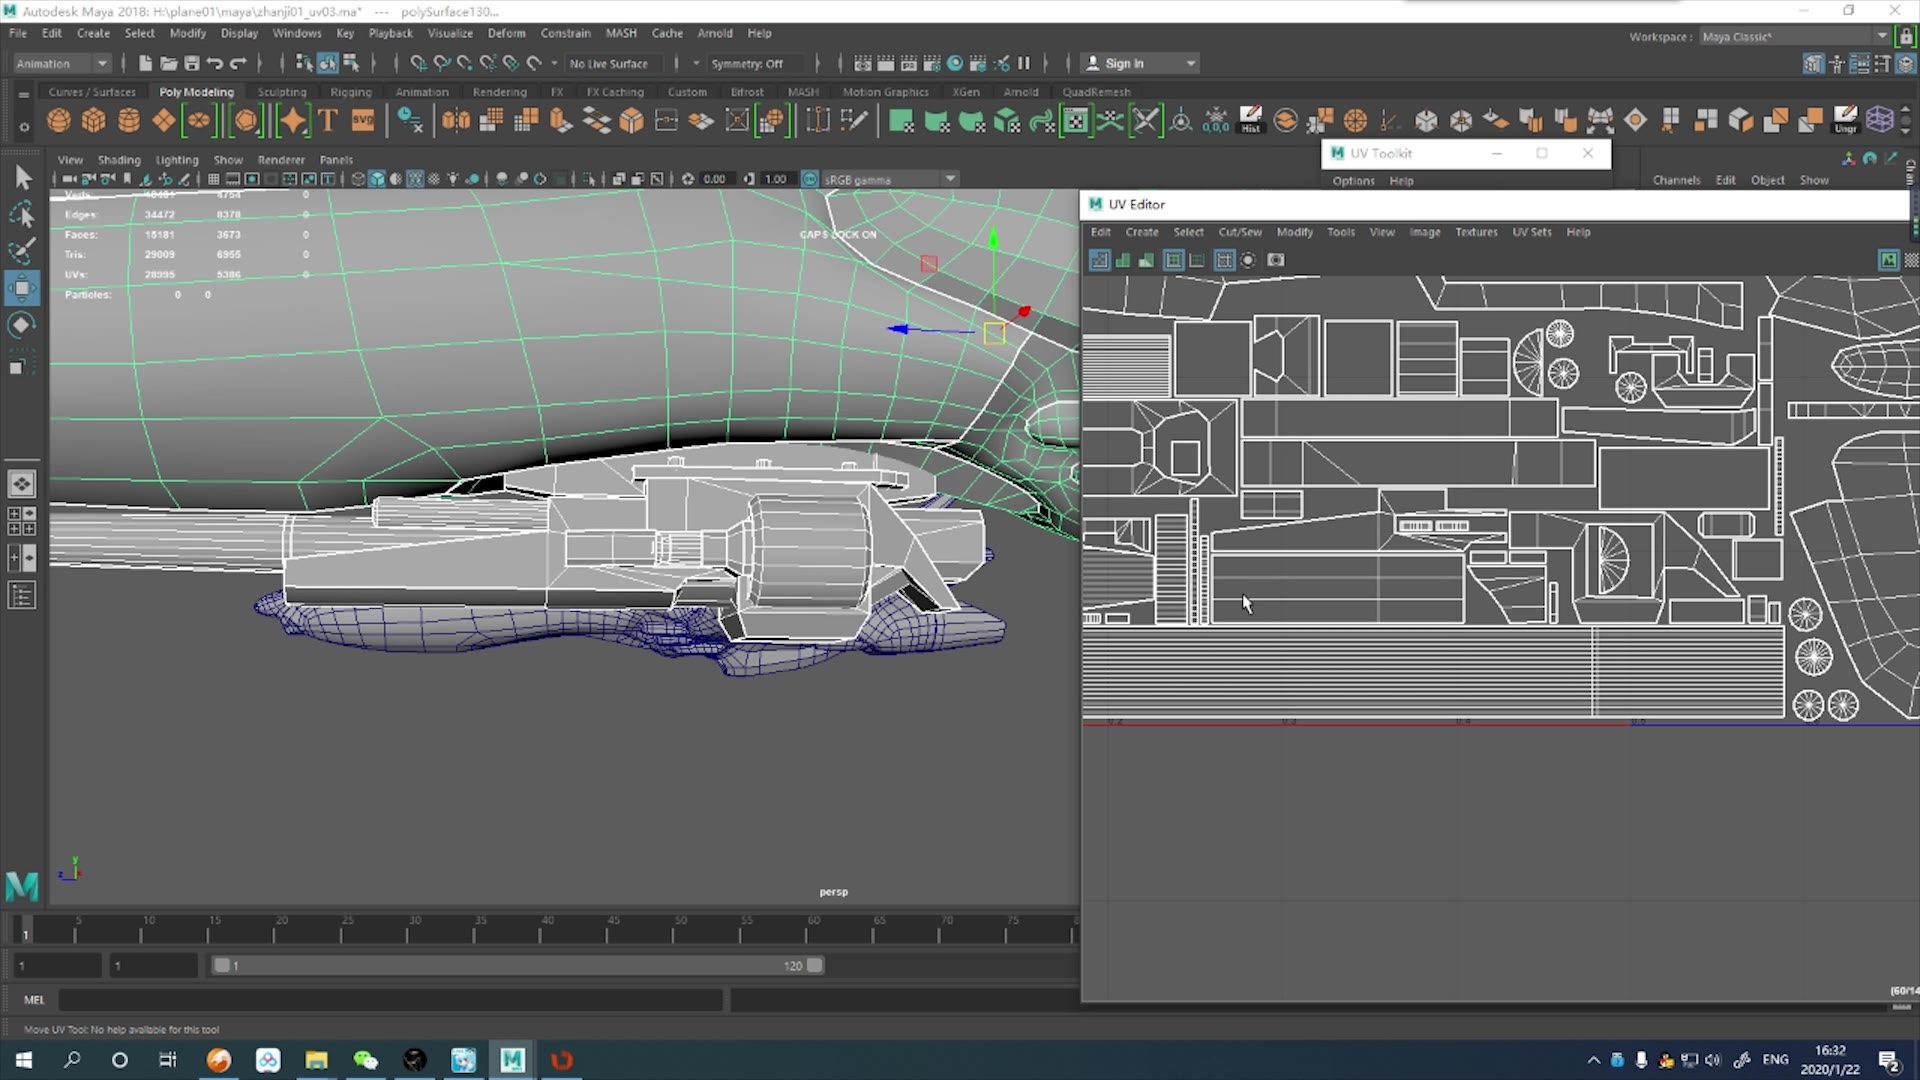Viewport: 1920px width, 1080px height.
Task: Click the save scene icon
Action: pyautogui.click(x=191, y=63)
